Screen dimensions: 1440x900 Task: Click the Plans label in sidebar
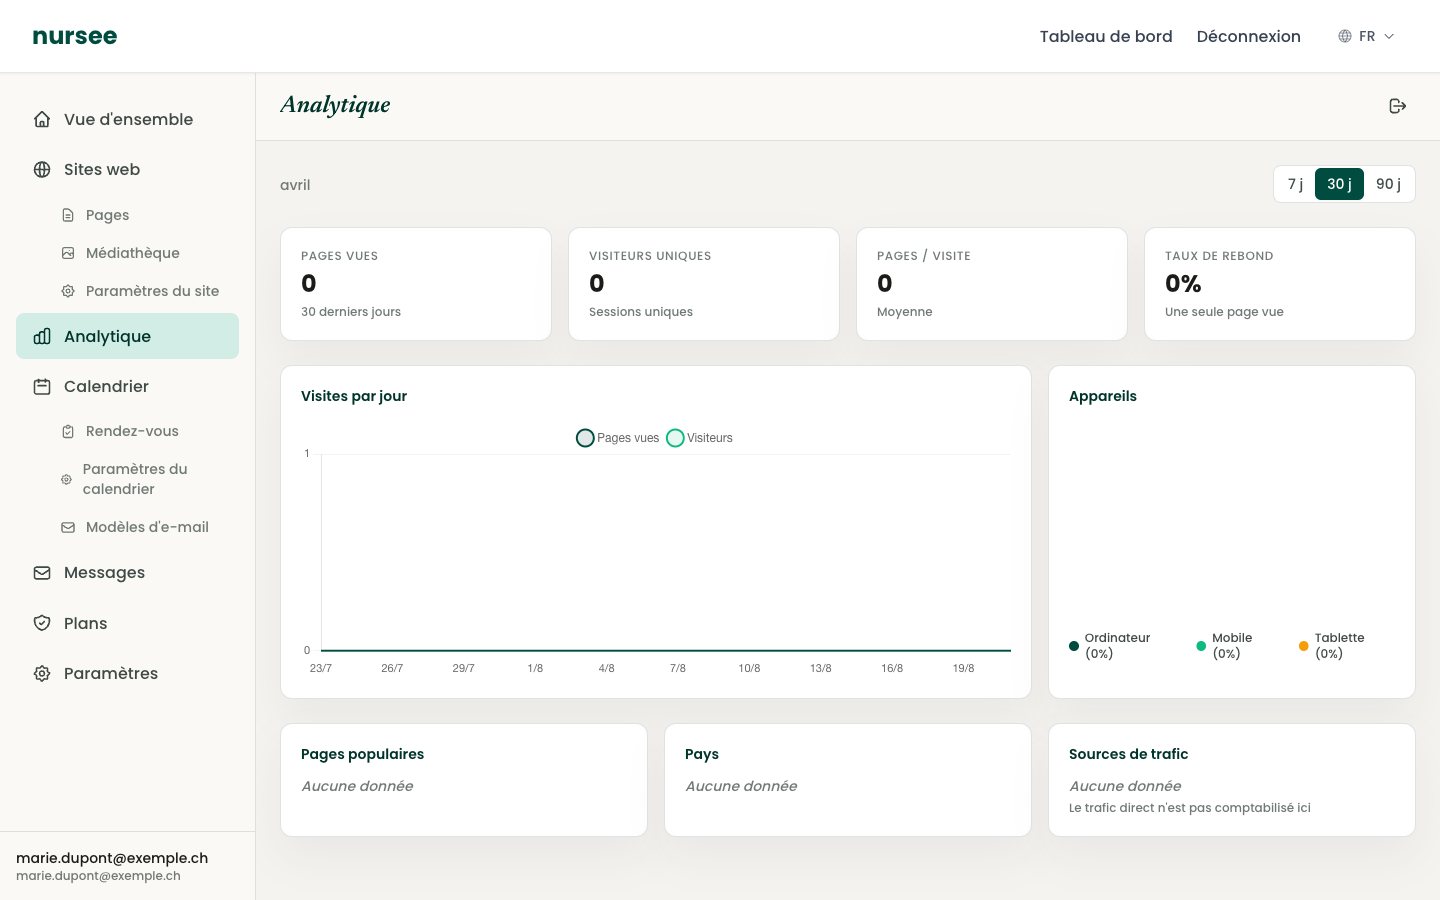(x=85, y=623)
